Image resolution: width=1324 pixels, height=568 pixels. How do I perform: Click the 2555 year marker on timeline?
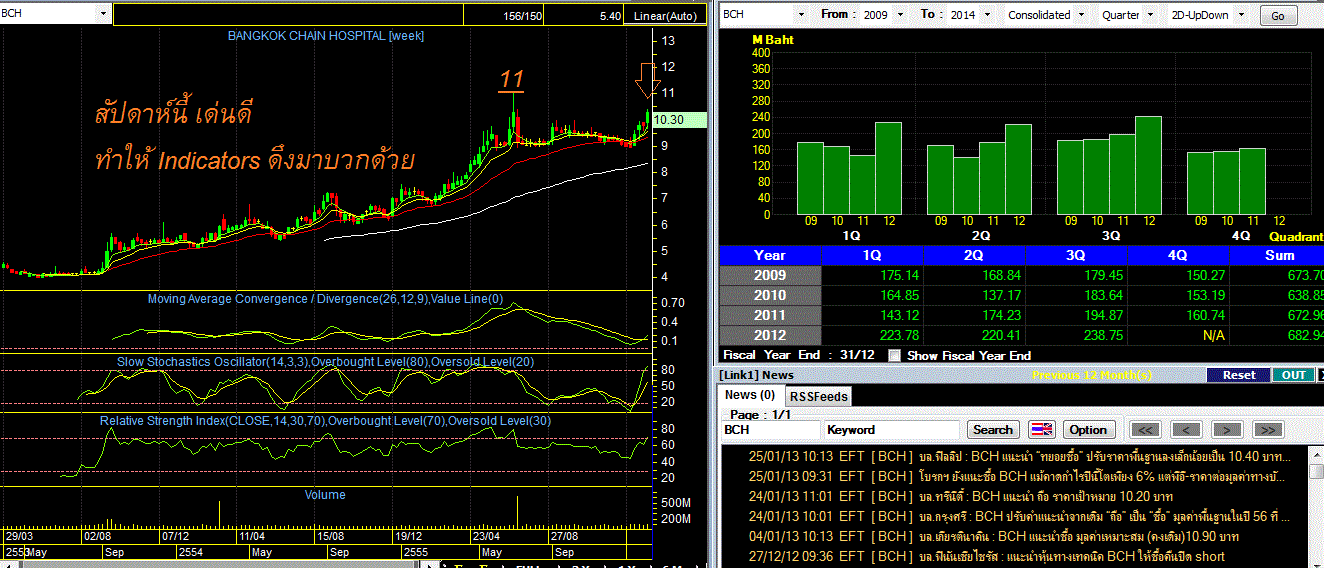click(418, 552)
